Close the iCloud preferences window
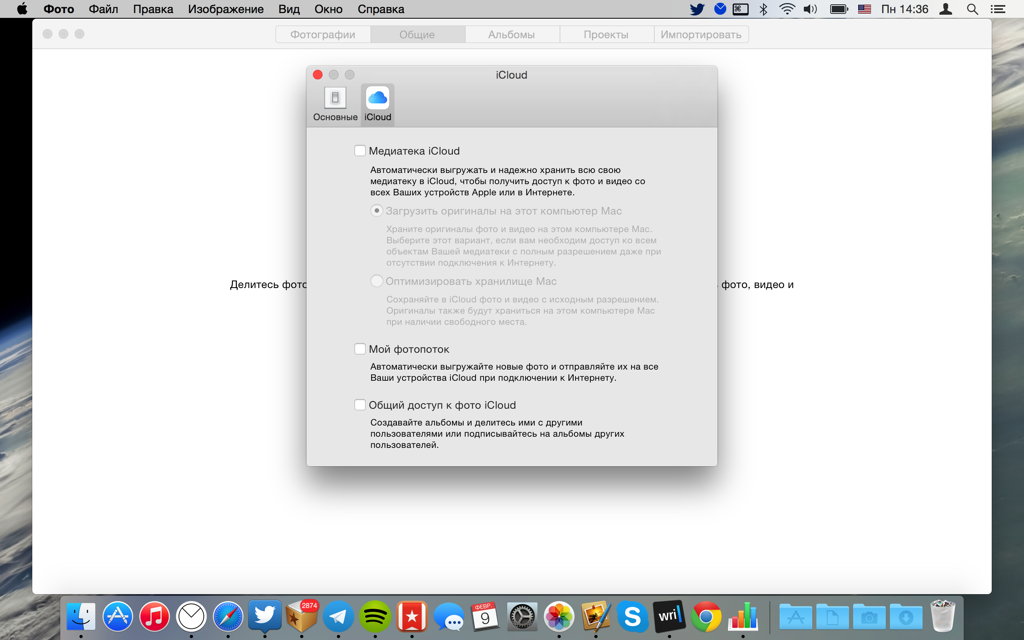The width and height of the screenshot is (1024, 640). tap(317, 74)
